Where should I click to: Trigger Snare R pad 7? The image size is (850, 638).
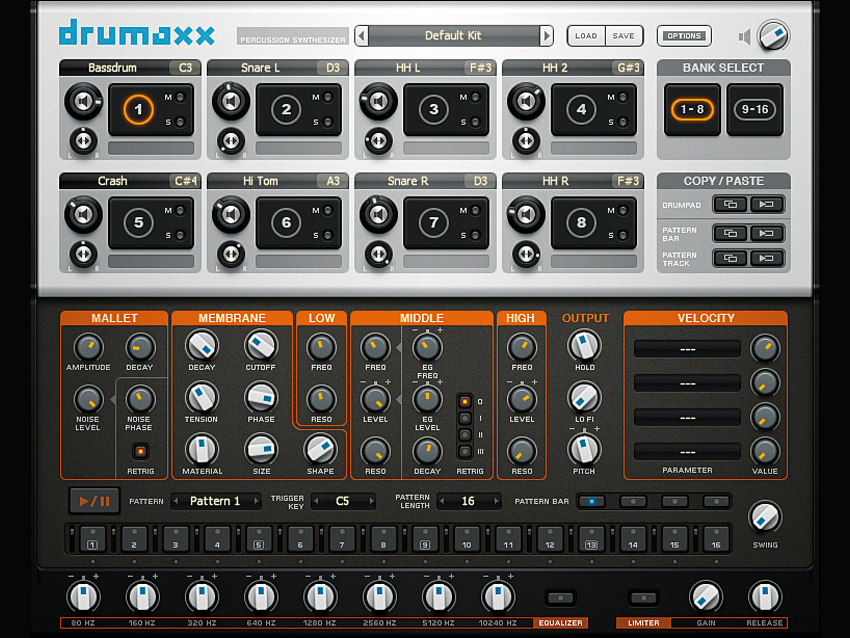(x=434, y=222)
